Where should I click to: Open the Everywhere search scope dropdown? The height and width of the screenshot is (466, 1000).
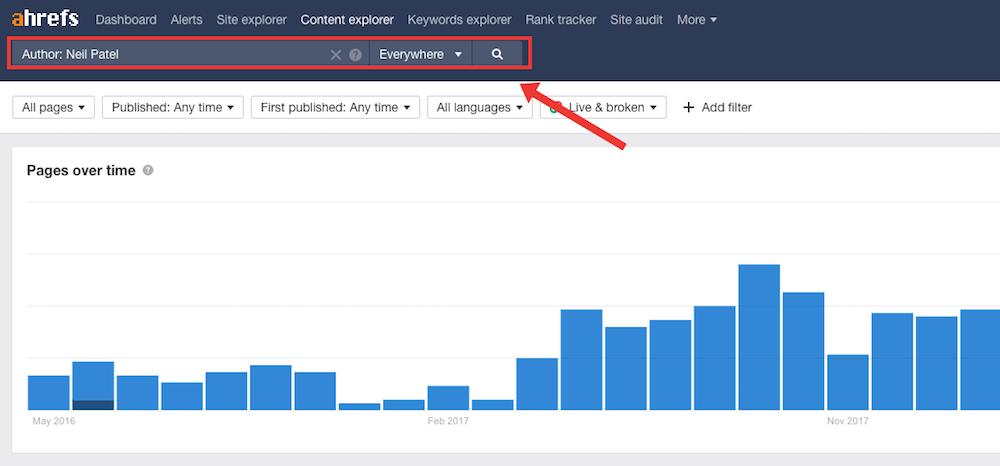(420, 54)
